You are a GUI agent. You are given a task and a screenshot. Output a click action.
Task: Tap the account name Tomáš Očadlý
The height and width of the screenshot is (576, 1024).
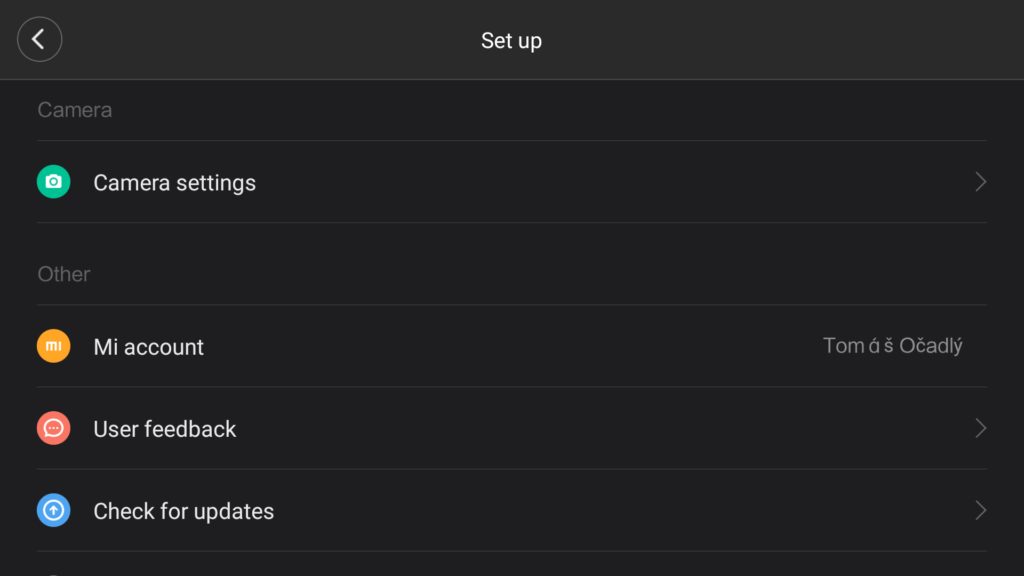tap(892, 345)
